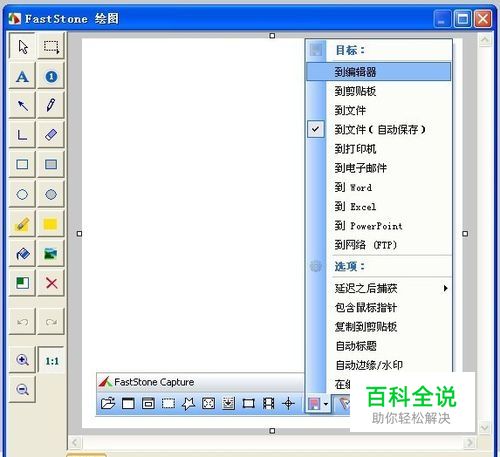Zoom out with the minus magnifier
The height and width of the screenshot is (457, 500).
click(x=22, y=389)
